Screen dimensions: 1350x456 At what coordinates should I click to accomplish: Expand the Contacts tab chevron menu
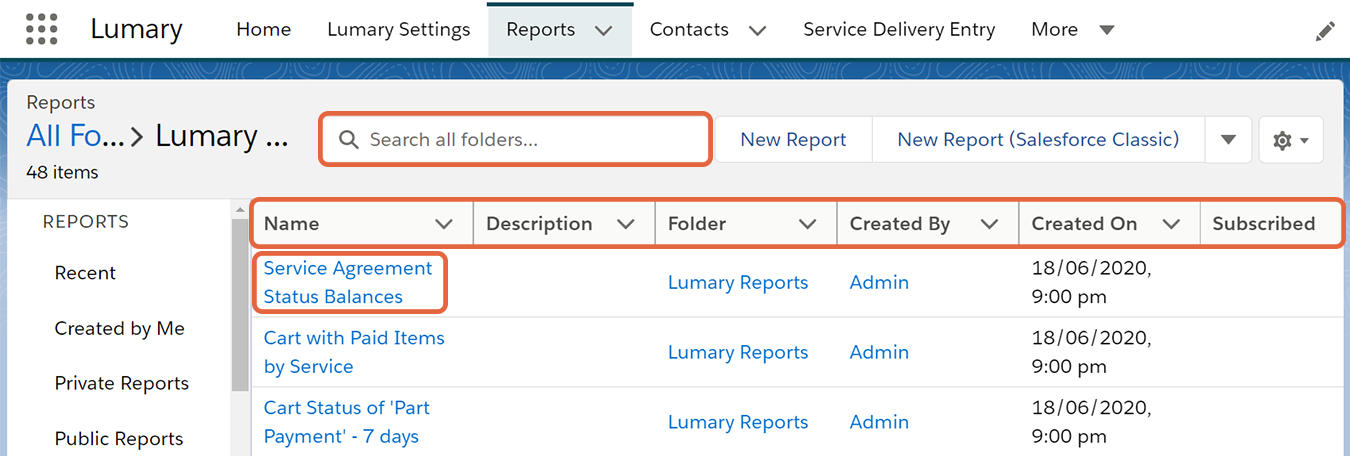757,30
